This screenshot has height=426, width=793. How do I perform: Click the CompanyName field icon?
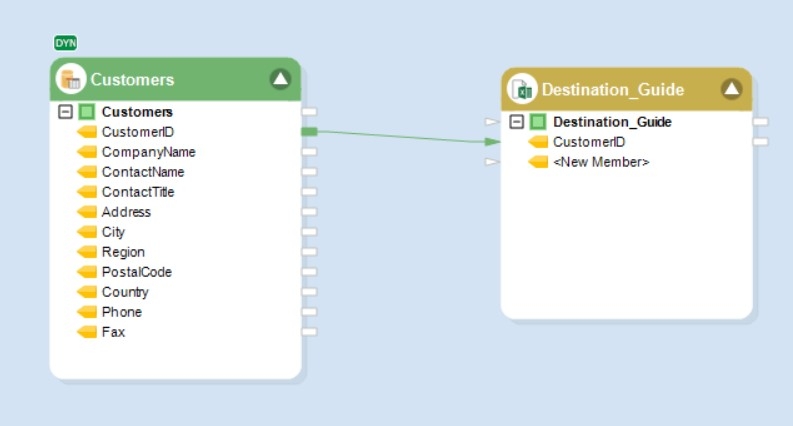click(87, 152)
